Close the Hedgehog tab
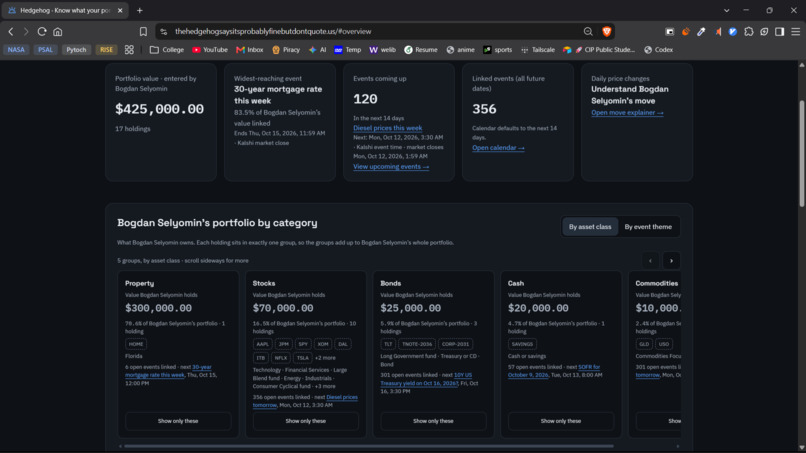The height and width of the screenshot is (453, 806). tap(120, 10)
